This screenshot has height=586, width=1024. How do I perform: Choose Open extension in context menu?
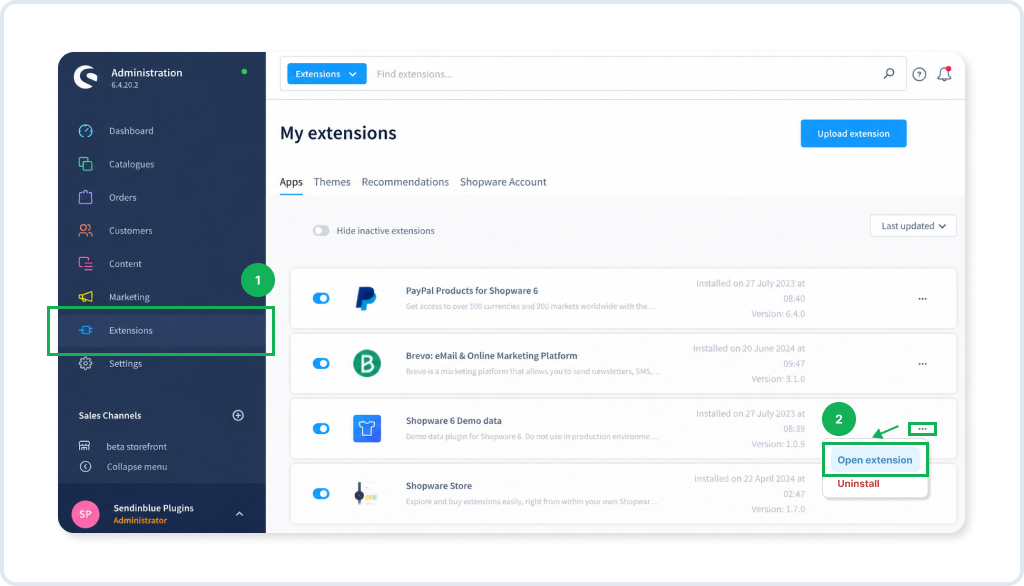[874, 460]
